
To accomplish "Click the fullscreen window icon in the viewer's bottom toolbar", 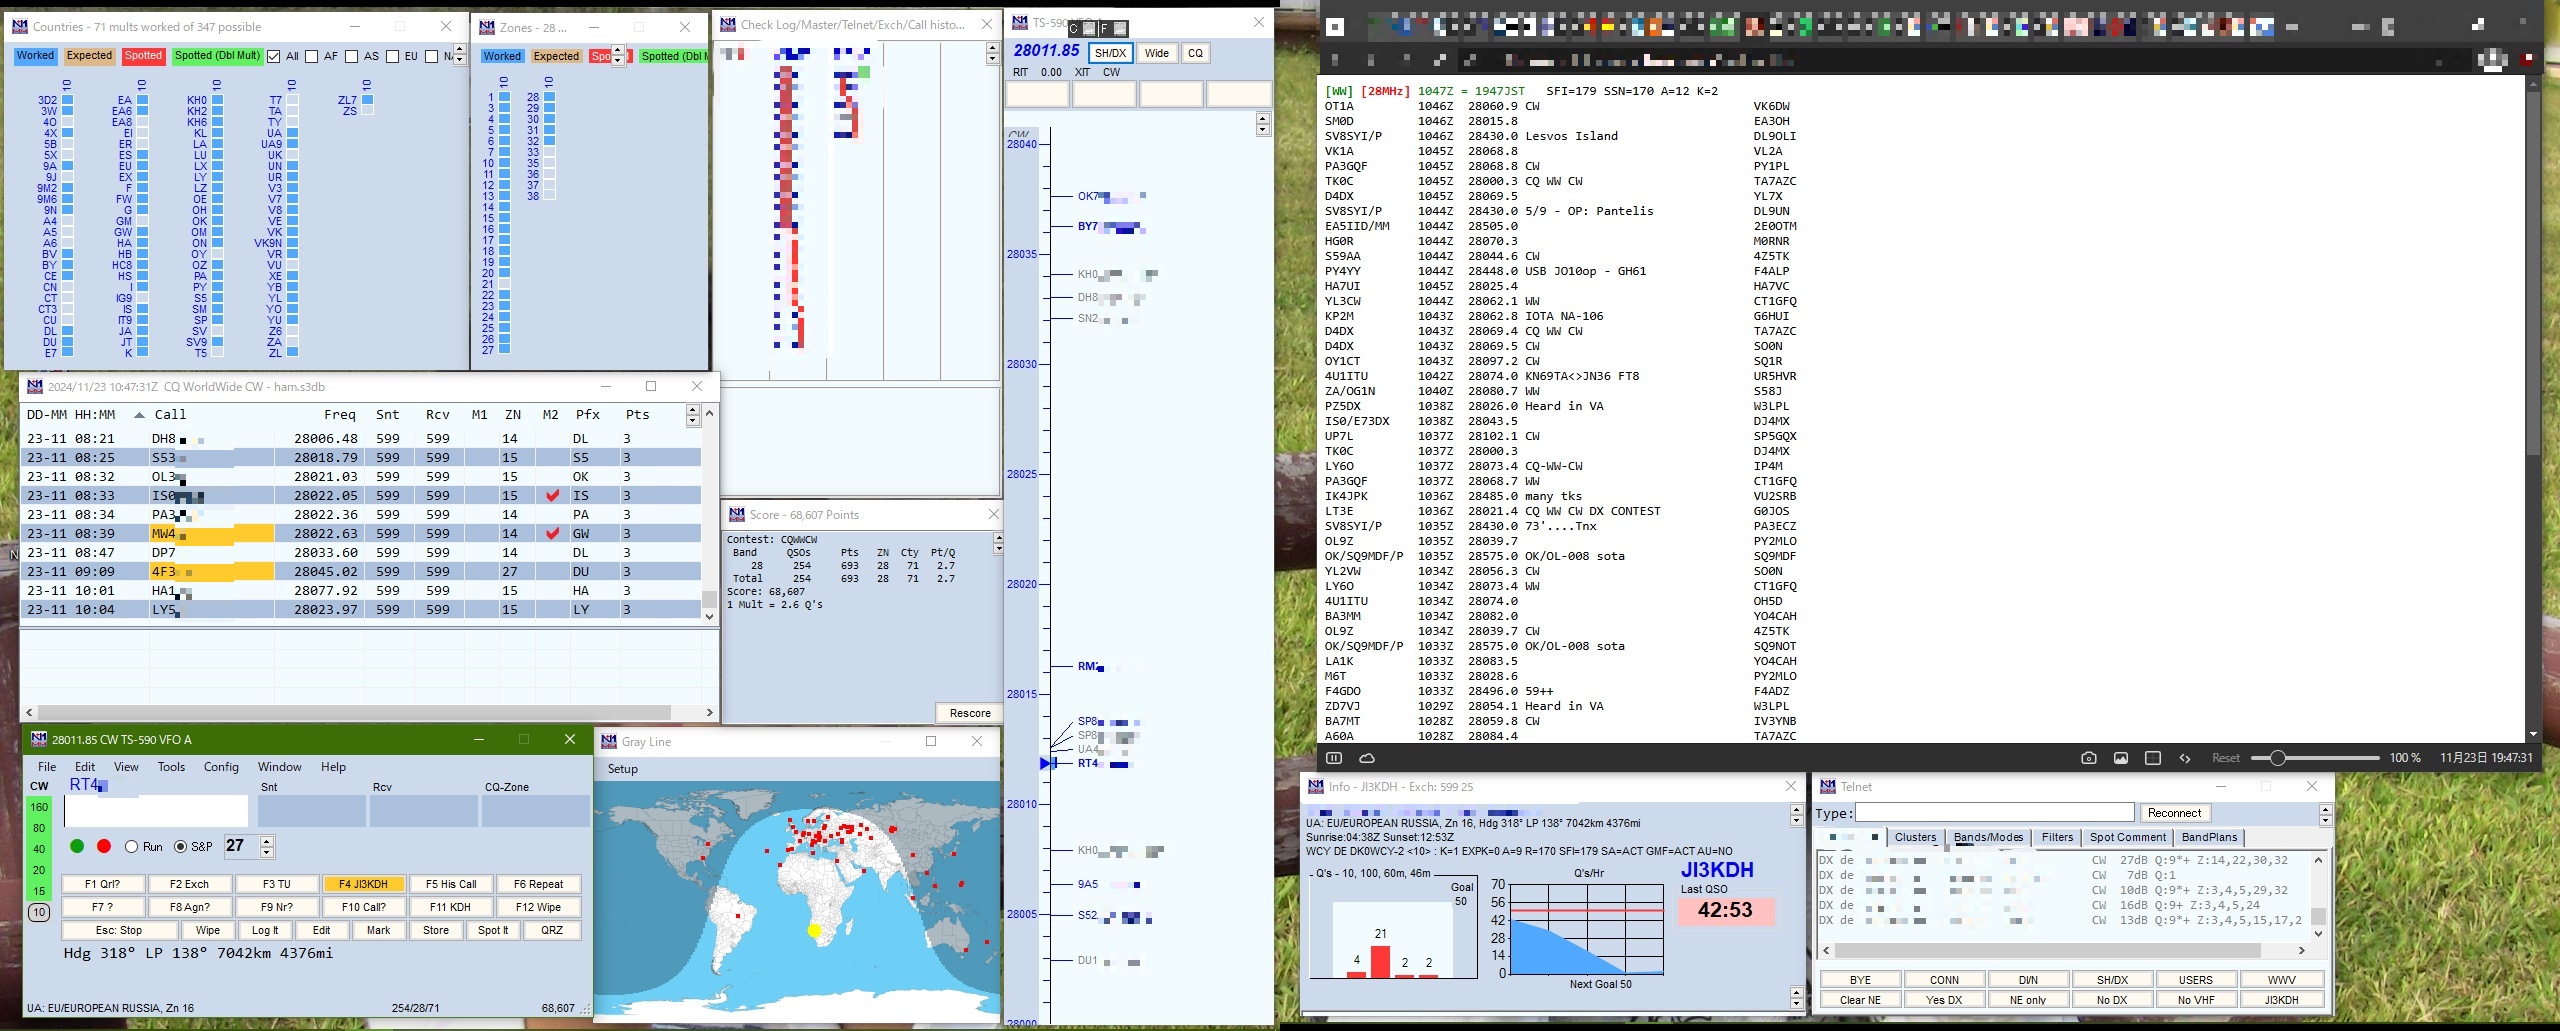I will point(2153,758).
